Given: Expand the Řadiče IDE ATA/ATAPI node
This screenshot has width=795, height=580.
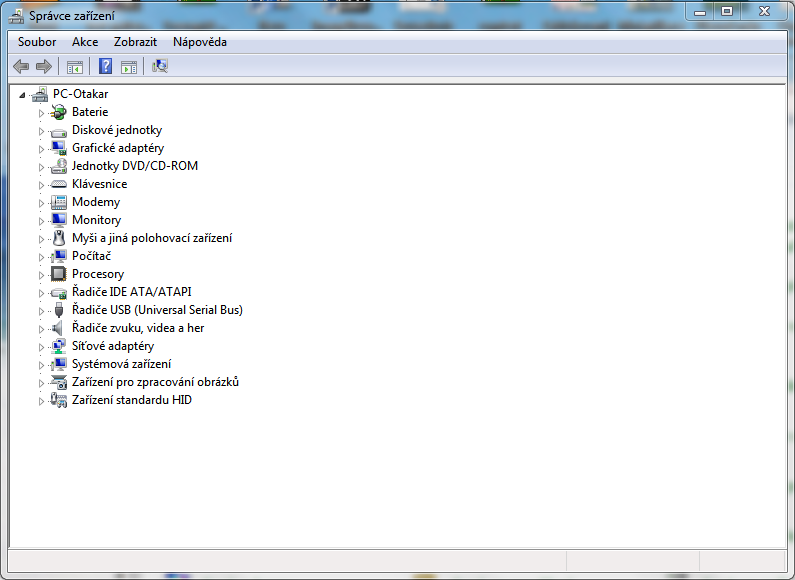Looking at the screenshot, I should point(41,293).
